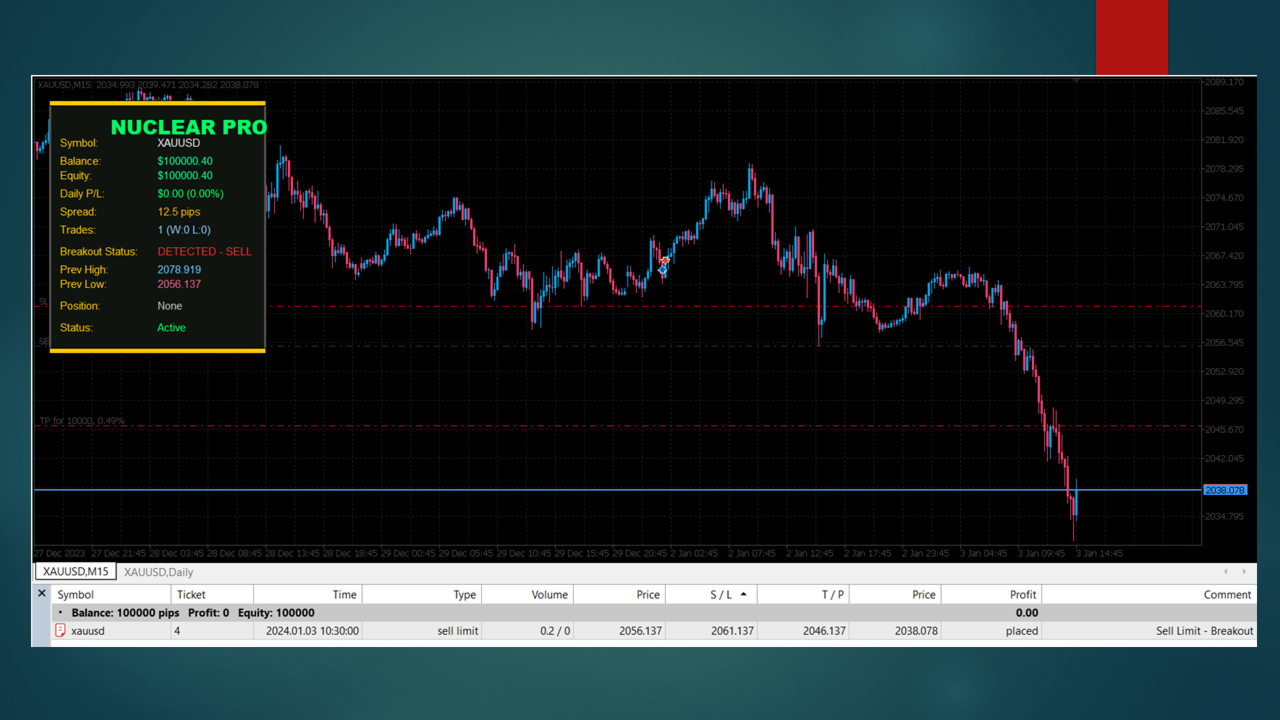Click the right chart-tab scroll arrow
The image size is (1280, 720).
coord(1244,572)
